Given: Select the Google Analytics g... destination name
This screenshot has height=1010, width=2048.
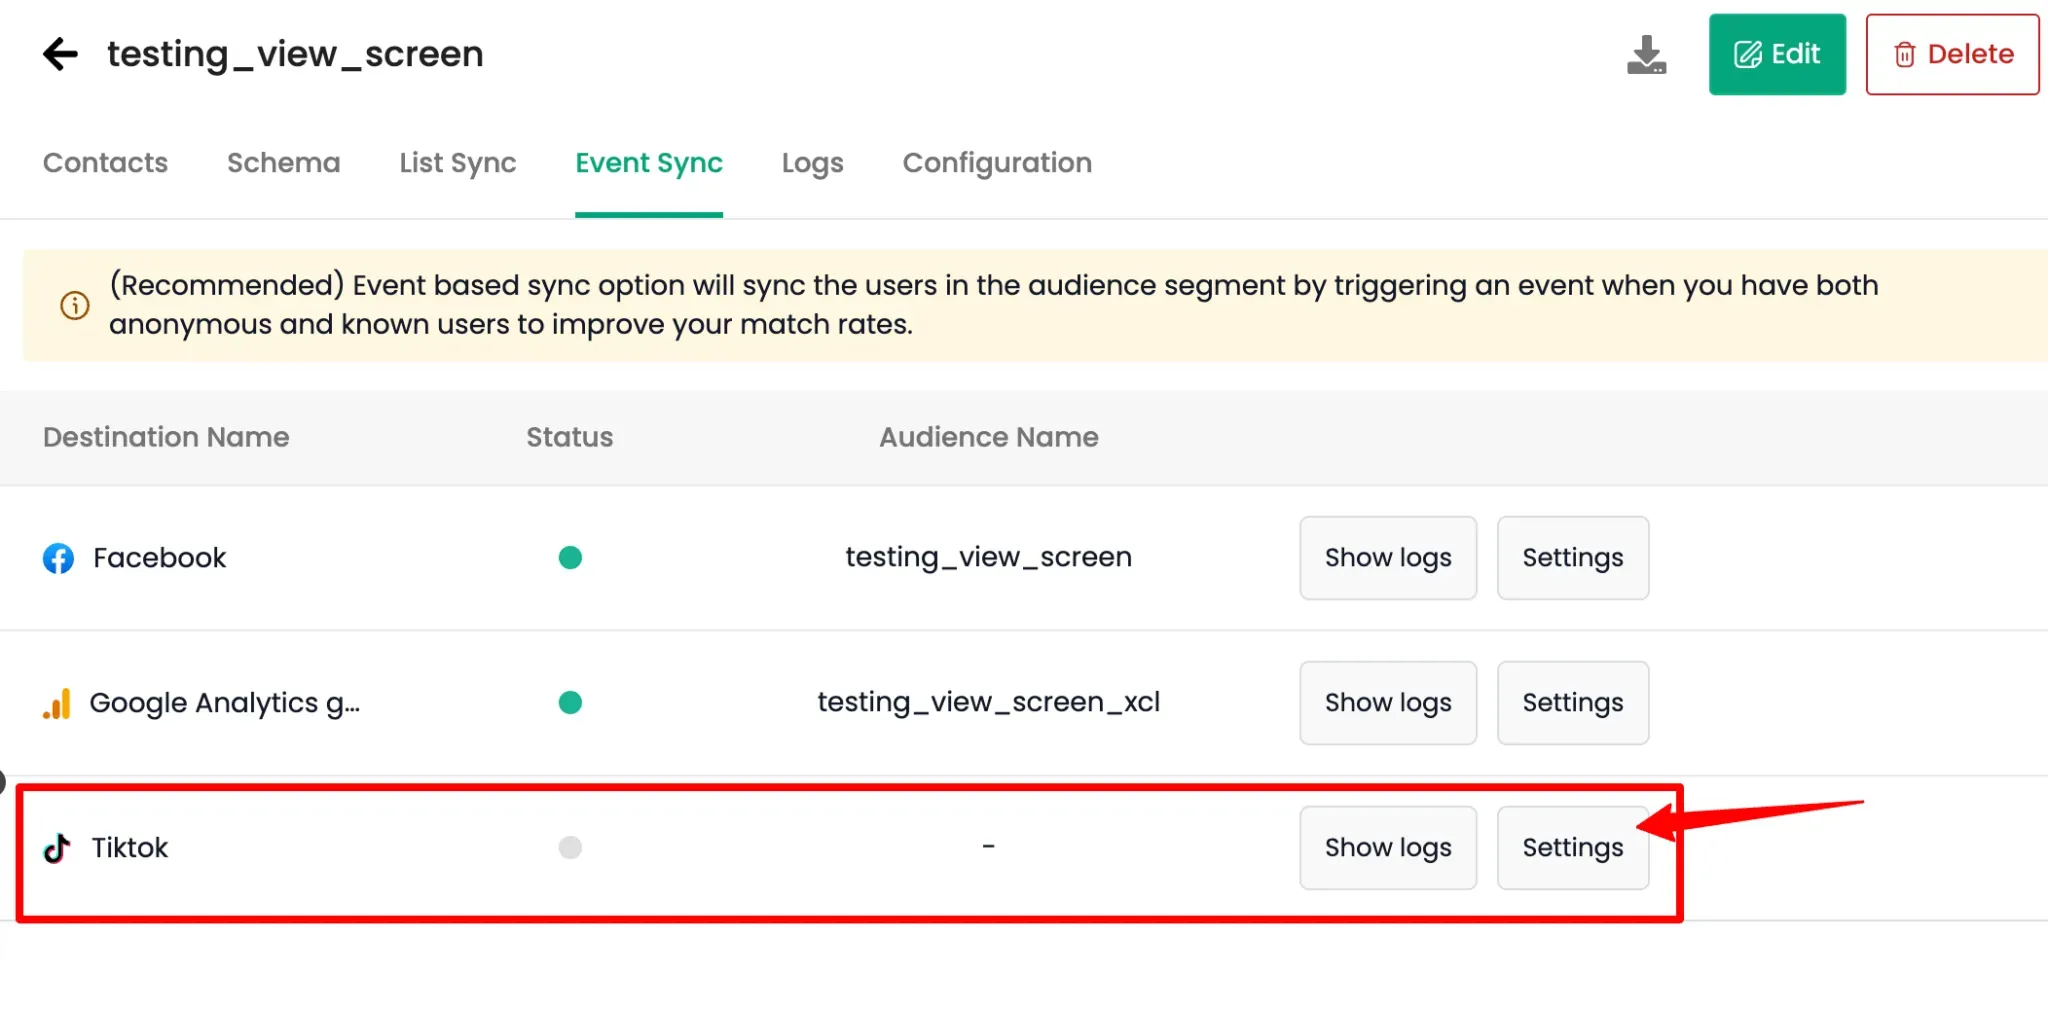Looking at the screenshot, I should point(225,703).
